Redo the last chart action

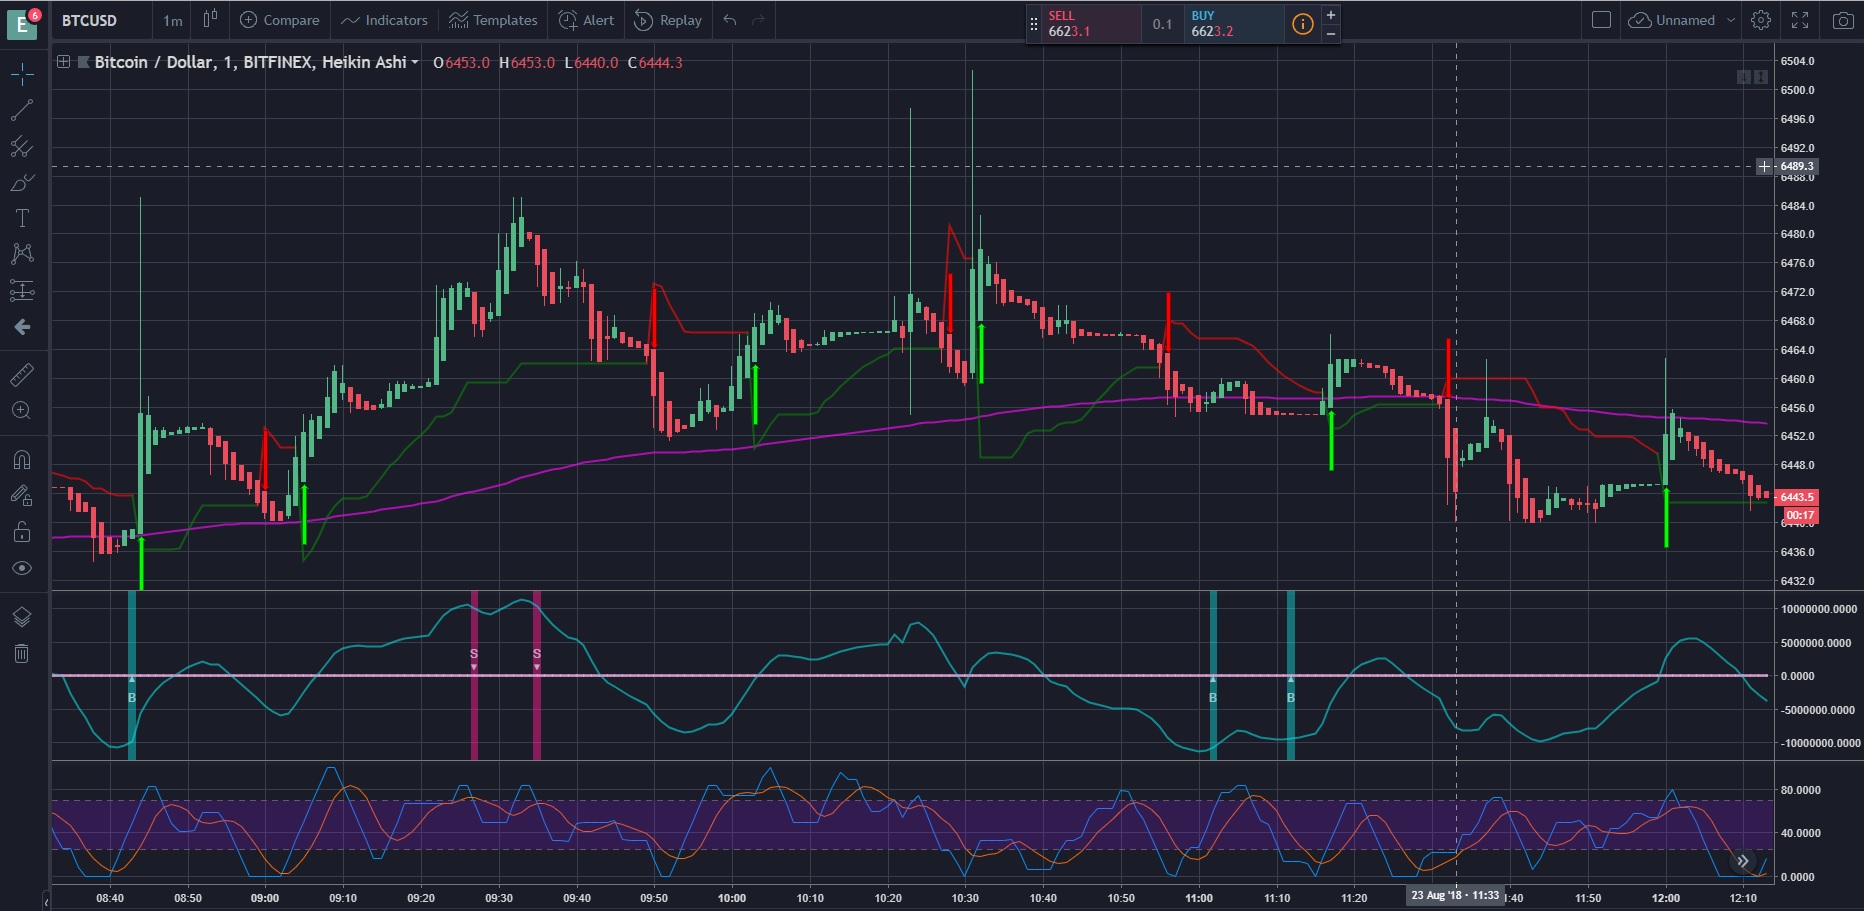pyautogui.click(x=758, y=20)
